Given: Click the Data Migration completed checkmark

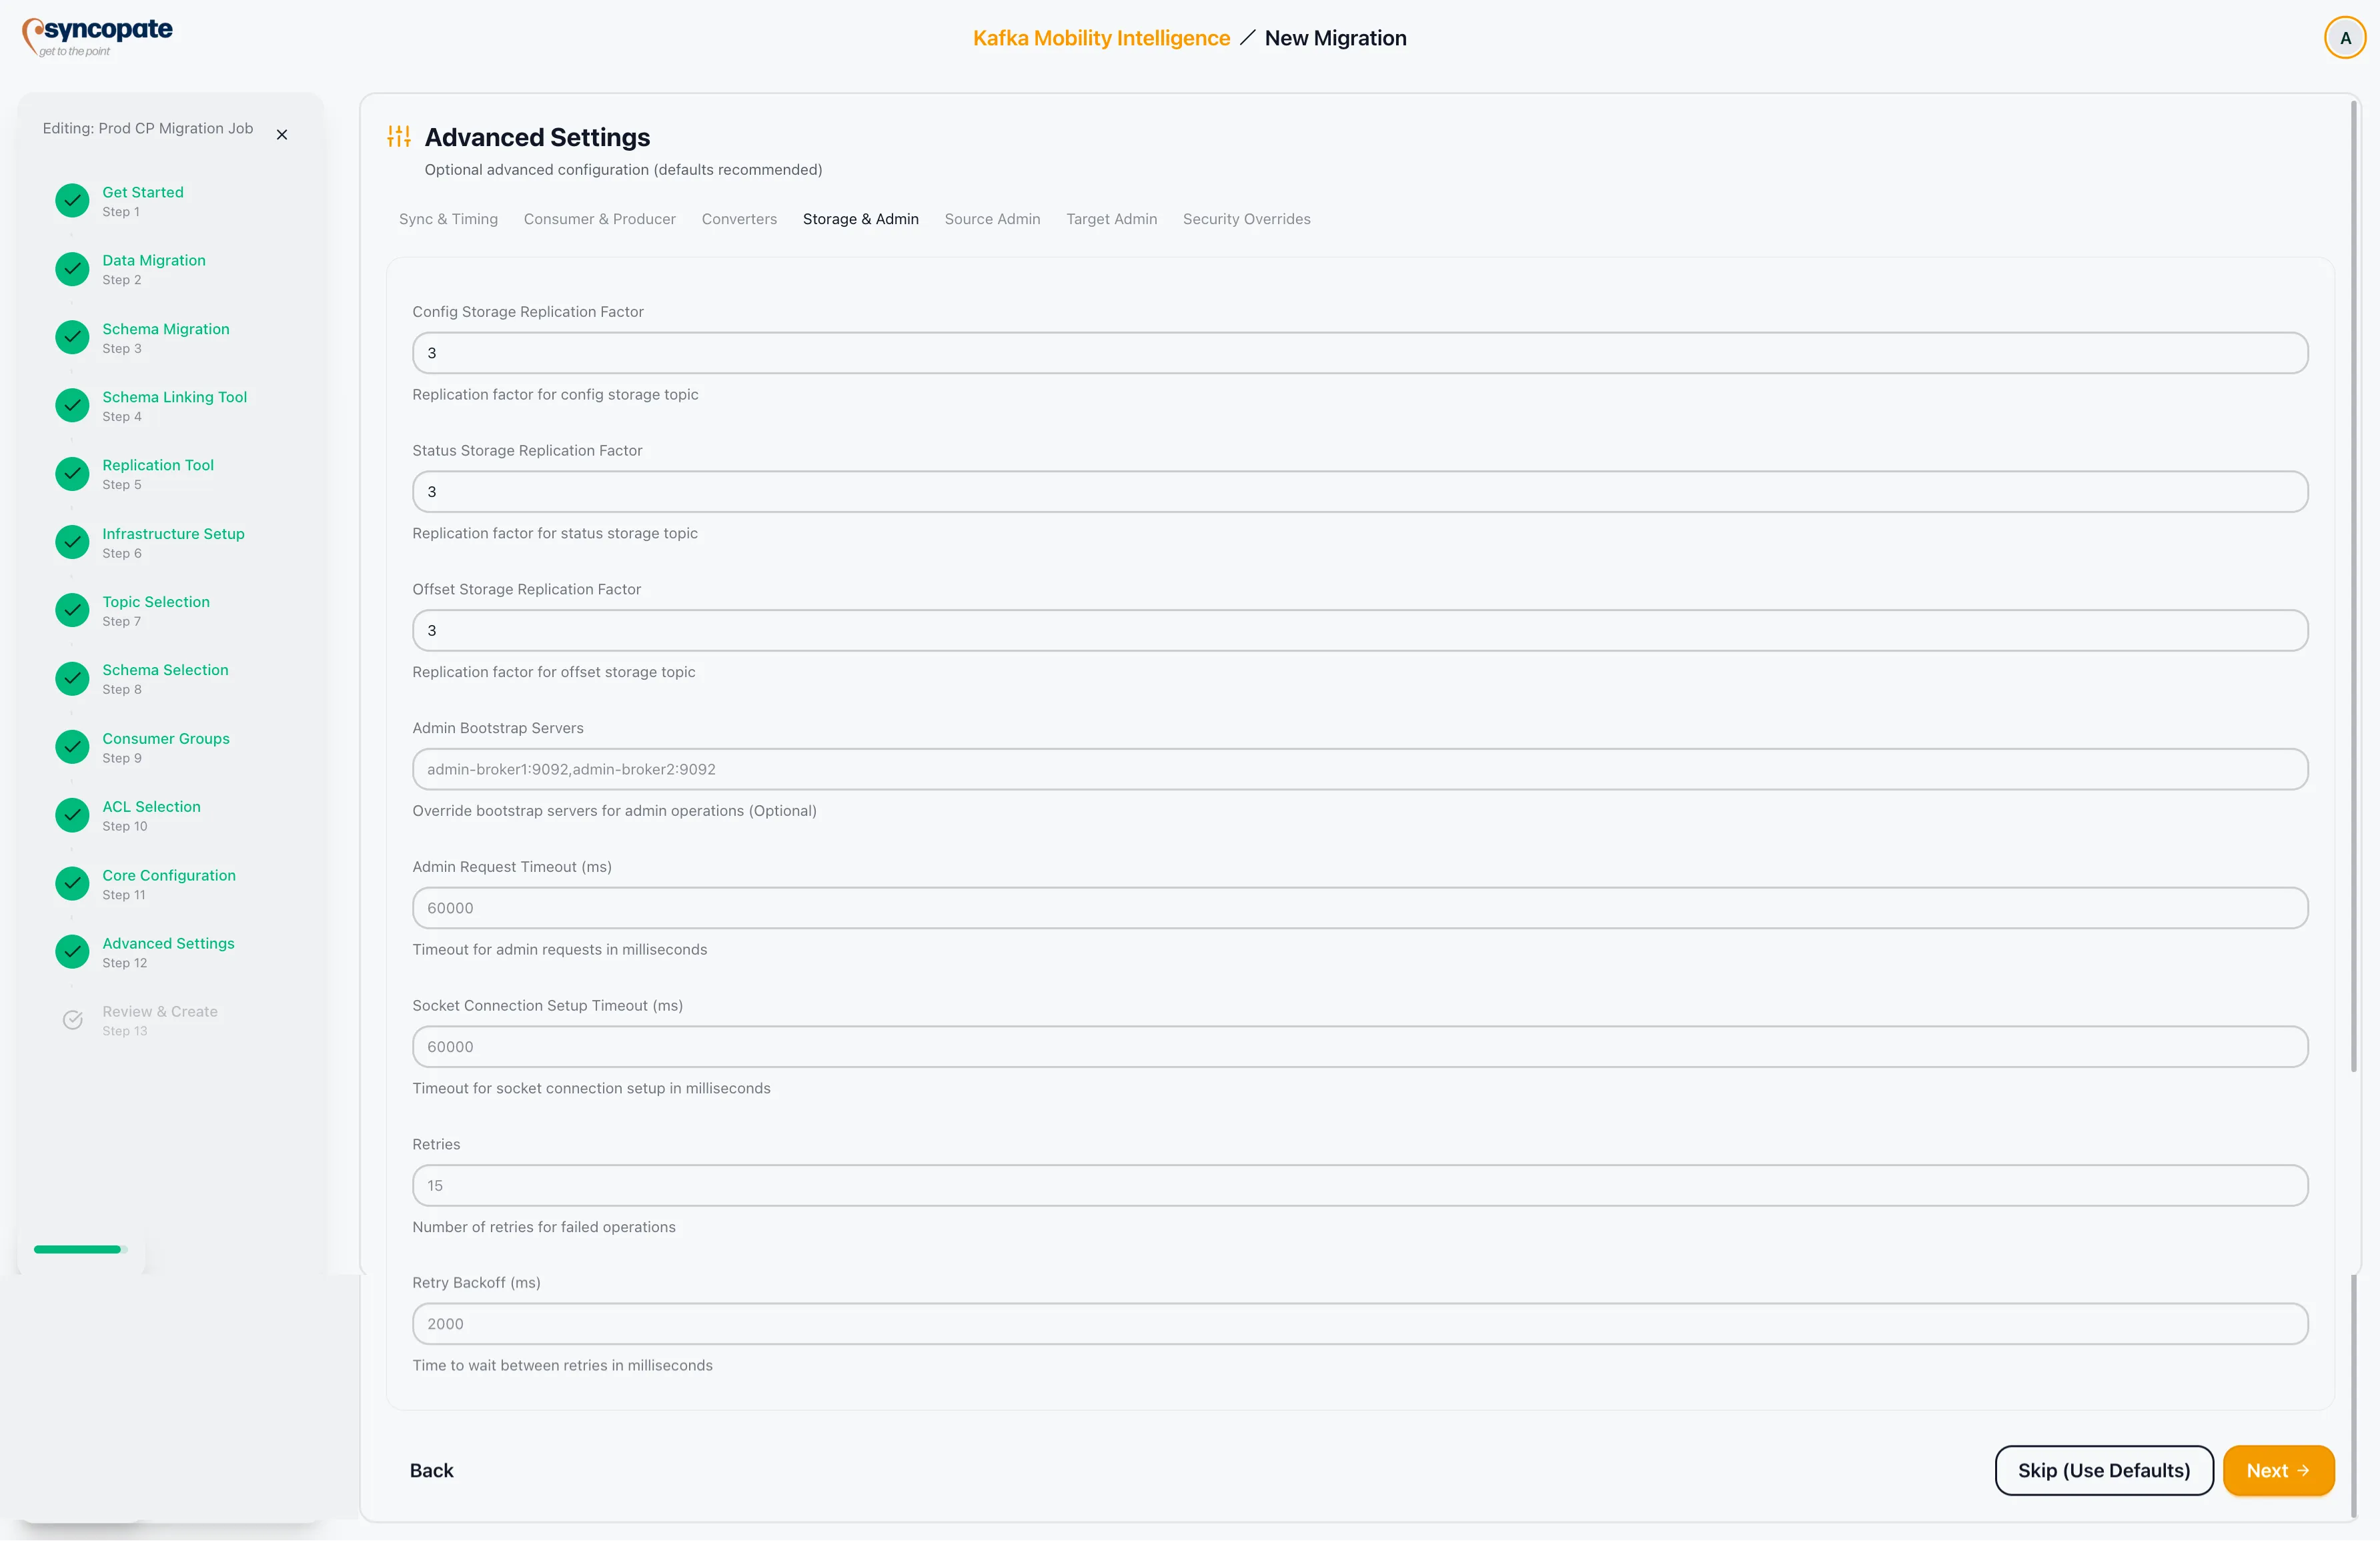Looking at the screenshot, I should click(x=71, y=268).
